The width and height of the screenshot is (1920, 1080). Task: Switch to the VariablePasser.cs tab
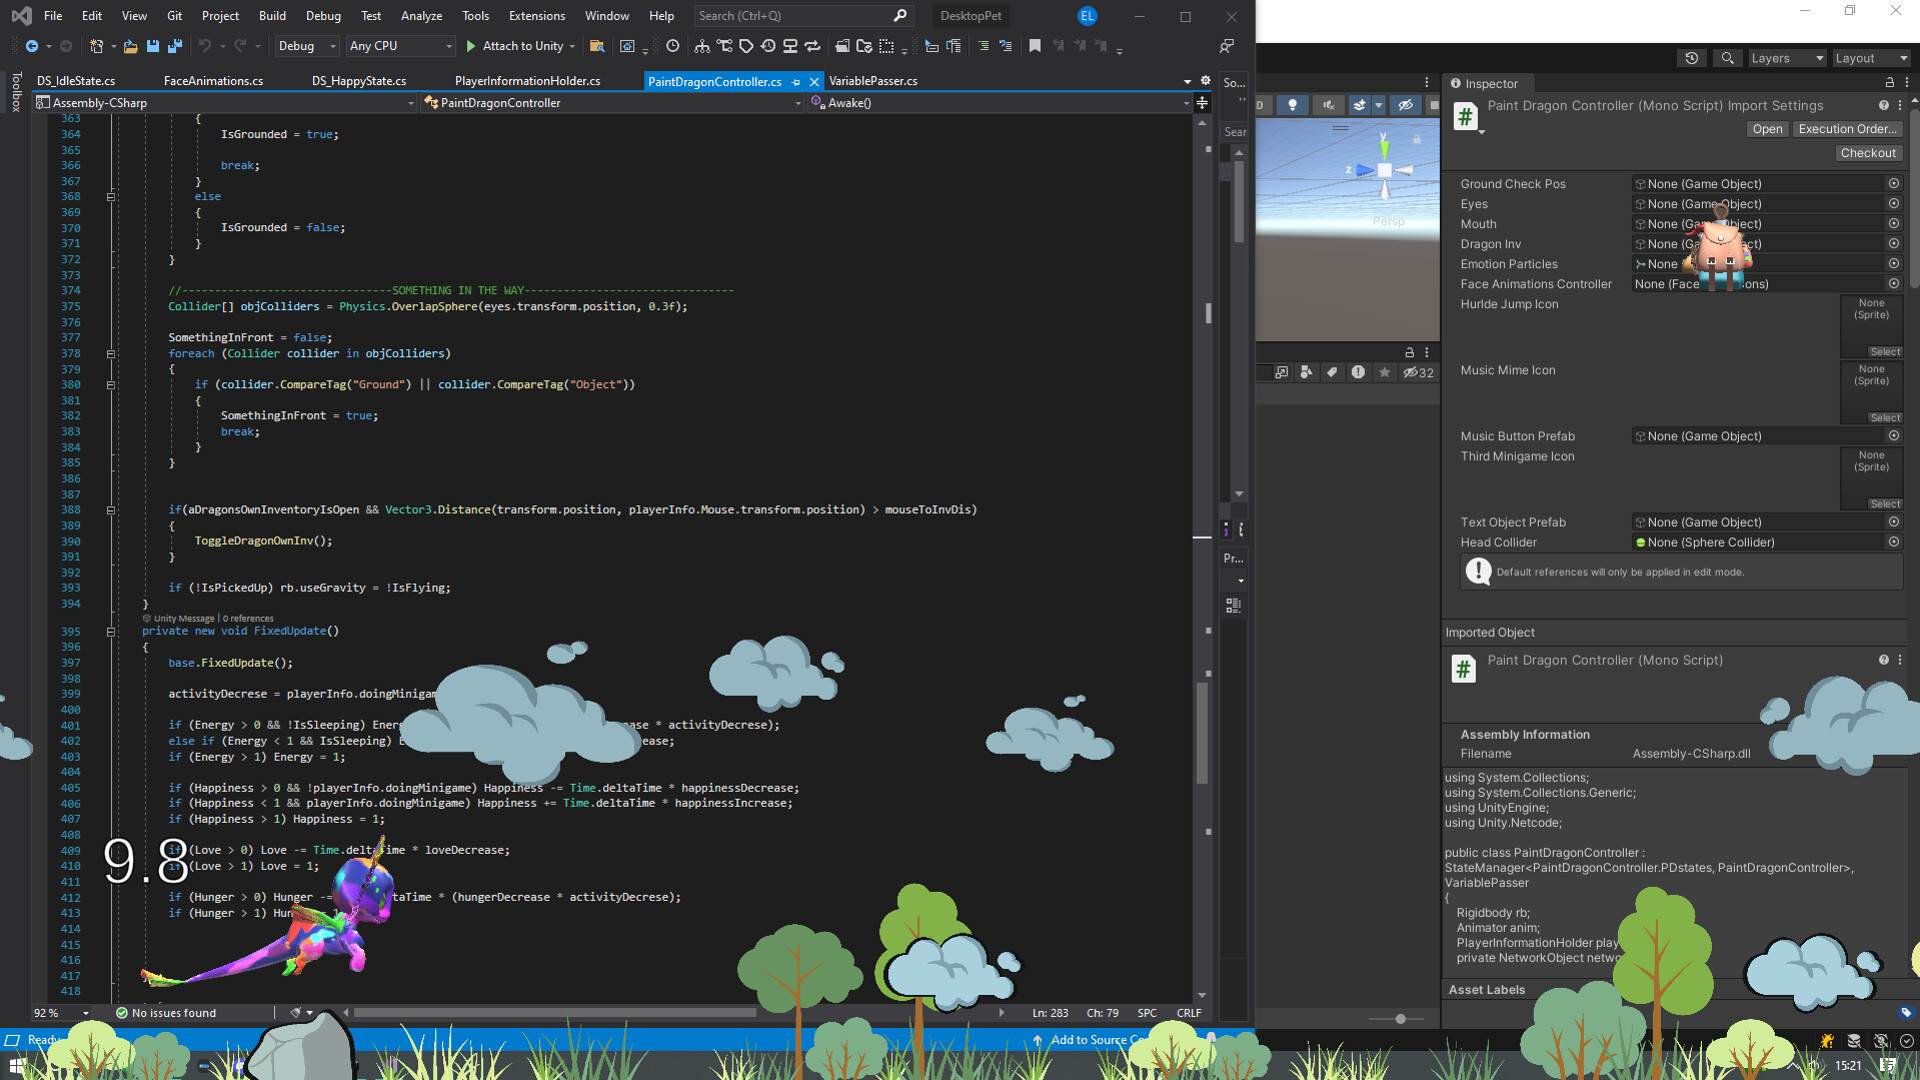coord(872,81)
